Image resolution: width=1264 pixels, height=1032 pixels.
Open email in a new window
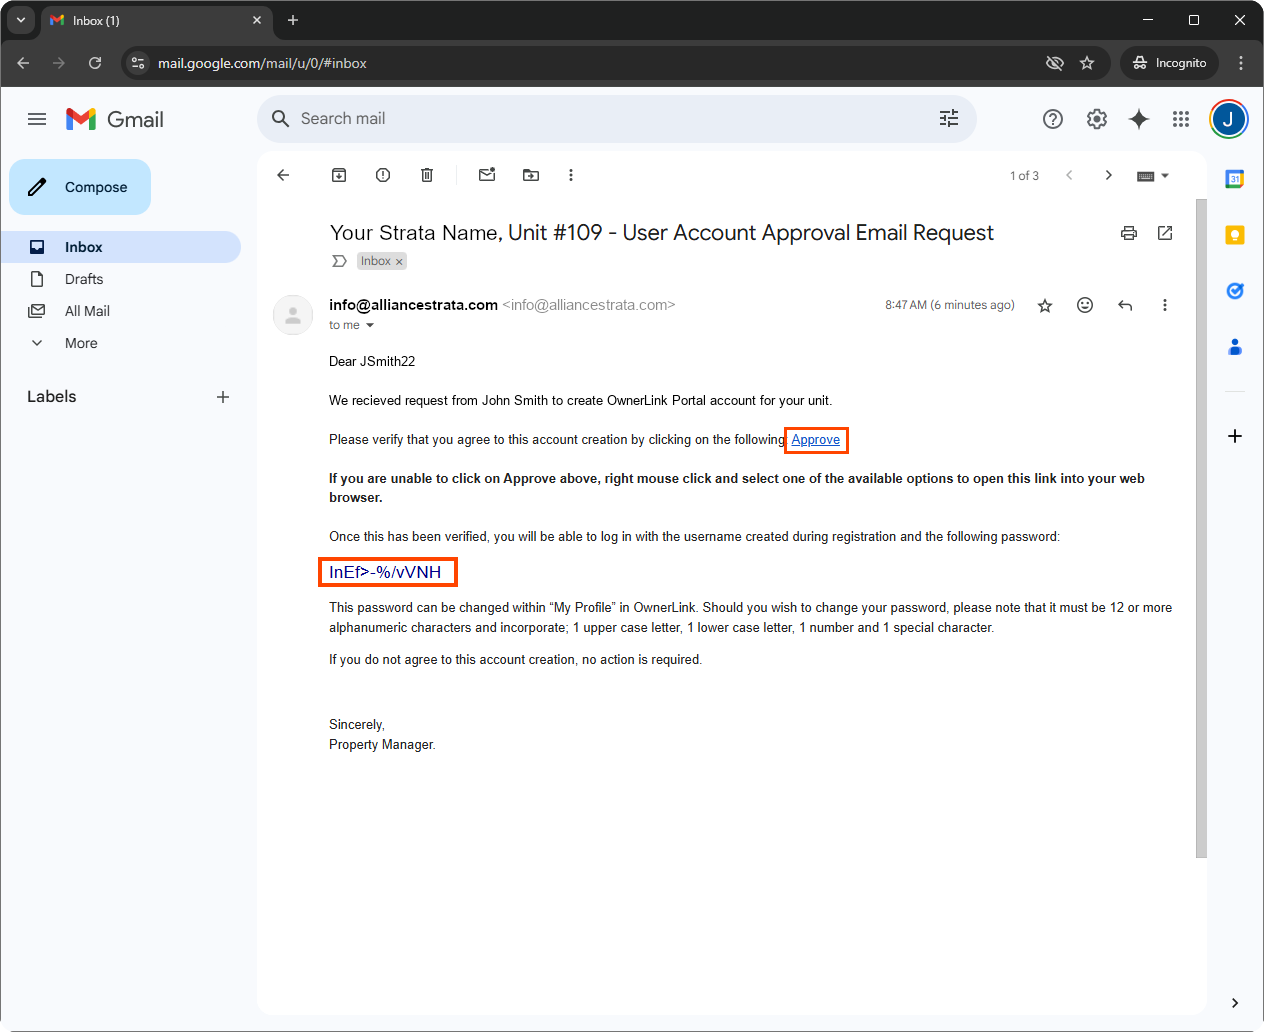pos(1165,233)
